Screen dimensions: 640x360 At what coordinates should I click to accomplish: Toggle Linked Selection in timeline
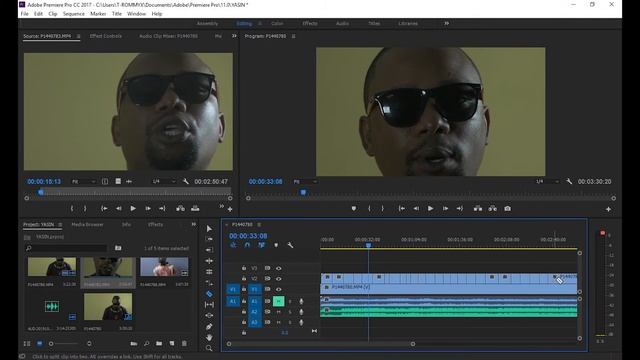click(261, 245)
